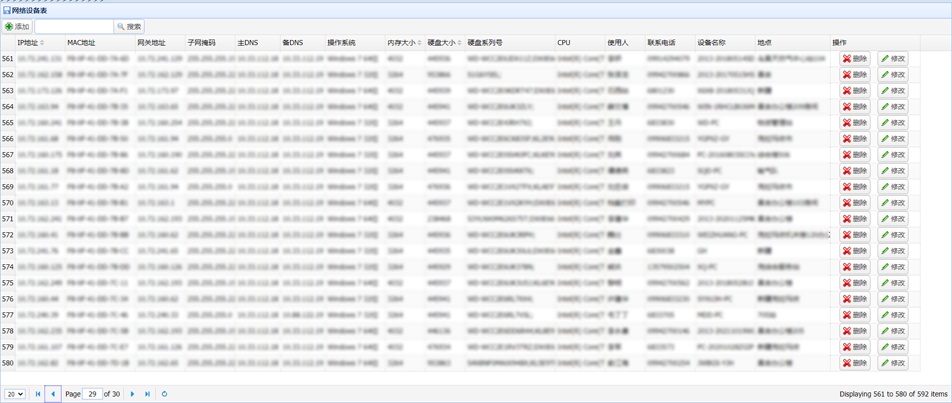This screenshot has height=403, width=952.
Task: Sort by the 内存大小 column header
Action: tap(405, 43)
